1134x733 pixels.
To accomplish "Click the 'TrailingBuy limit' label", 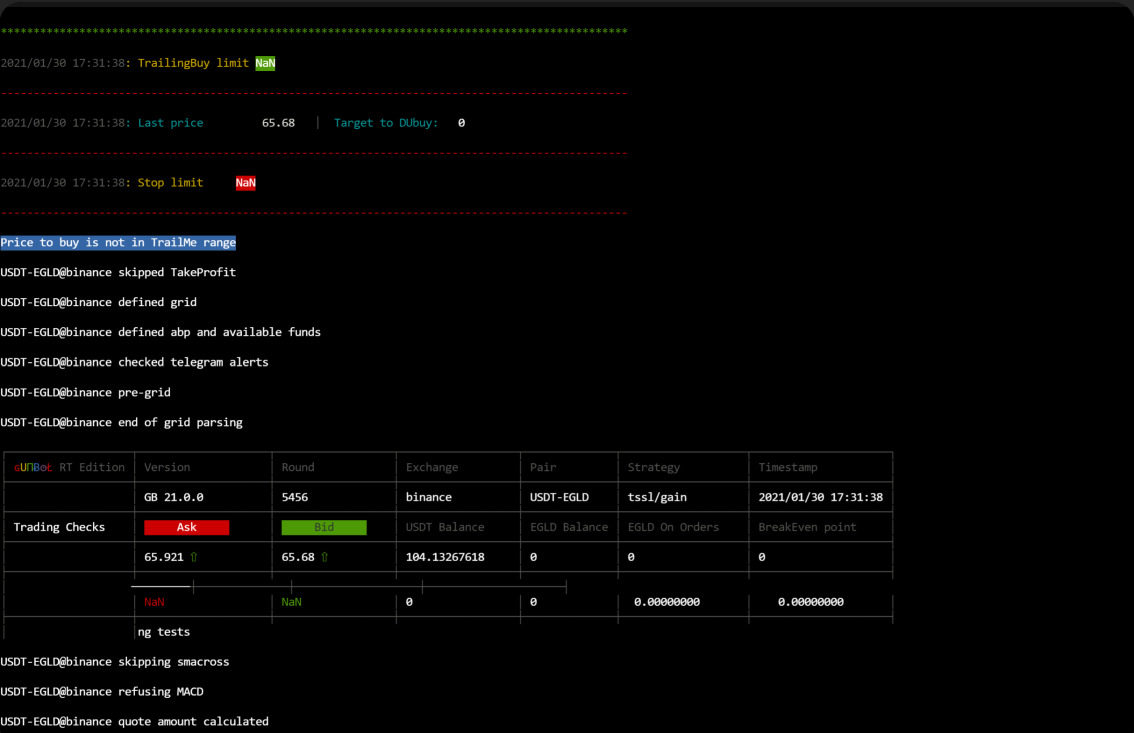I will click(x=193, y=63).
